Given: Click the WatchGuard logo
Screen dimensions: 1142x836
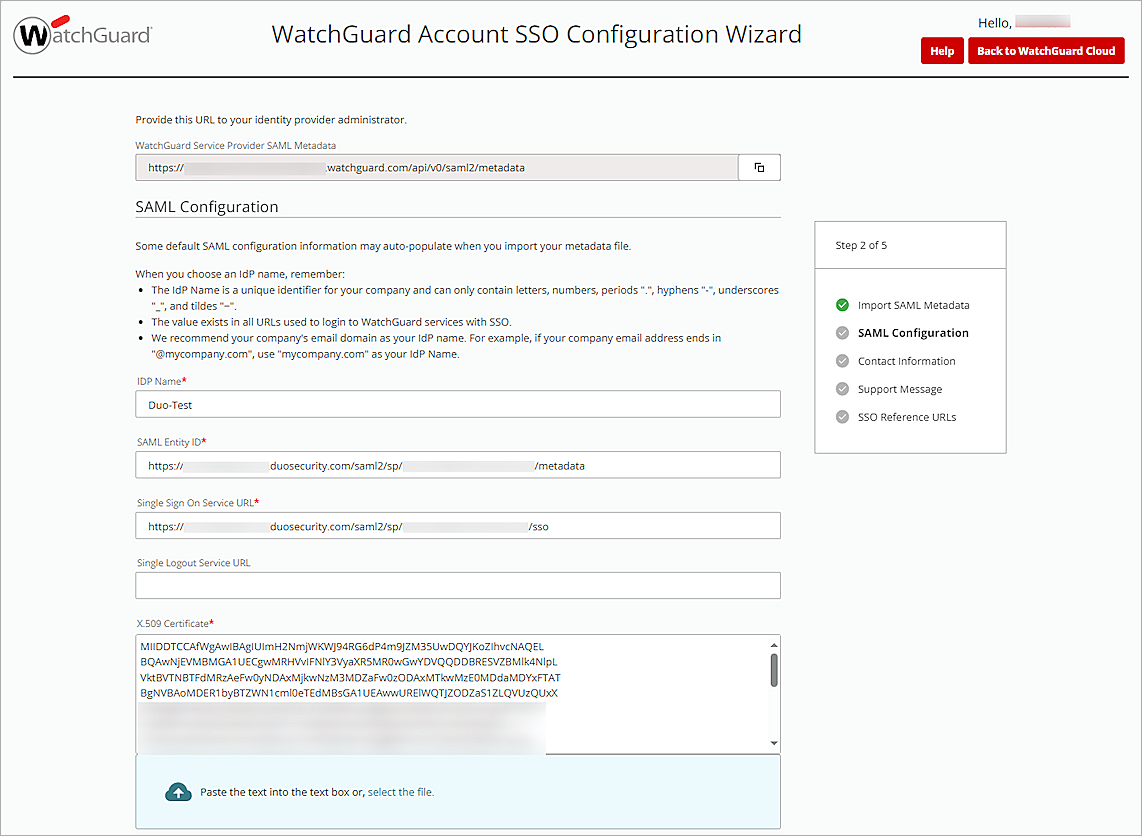Looking at the screenshot, I should pos(82,35).
